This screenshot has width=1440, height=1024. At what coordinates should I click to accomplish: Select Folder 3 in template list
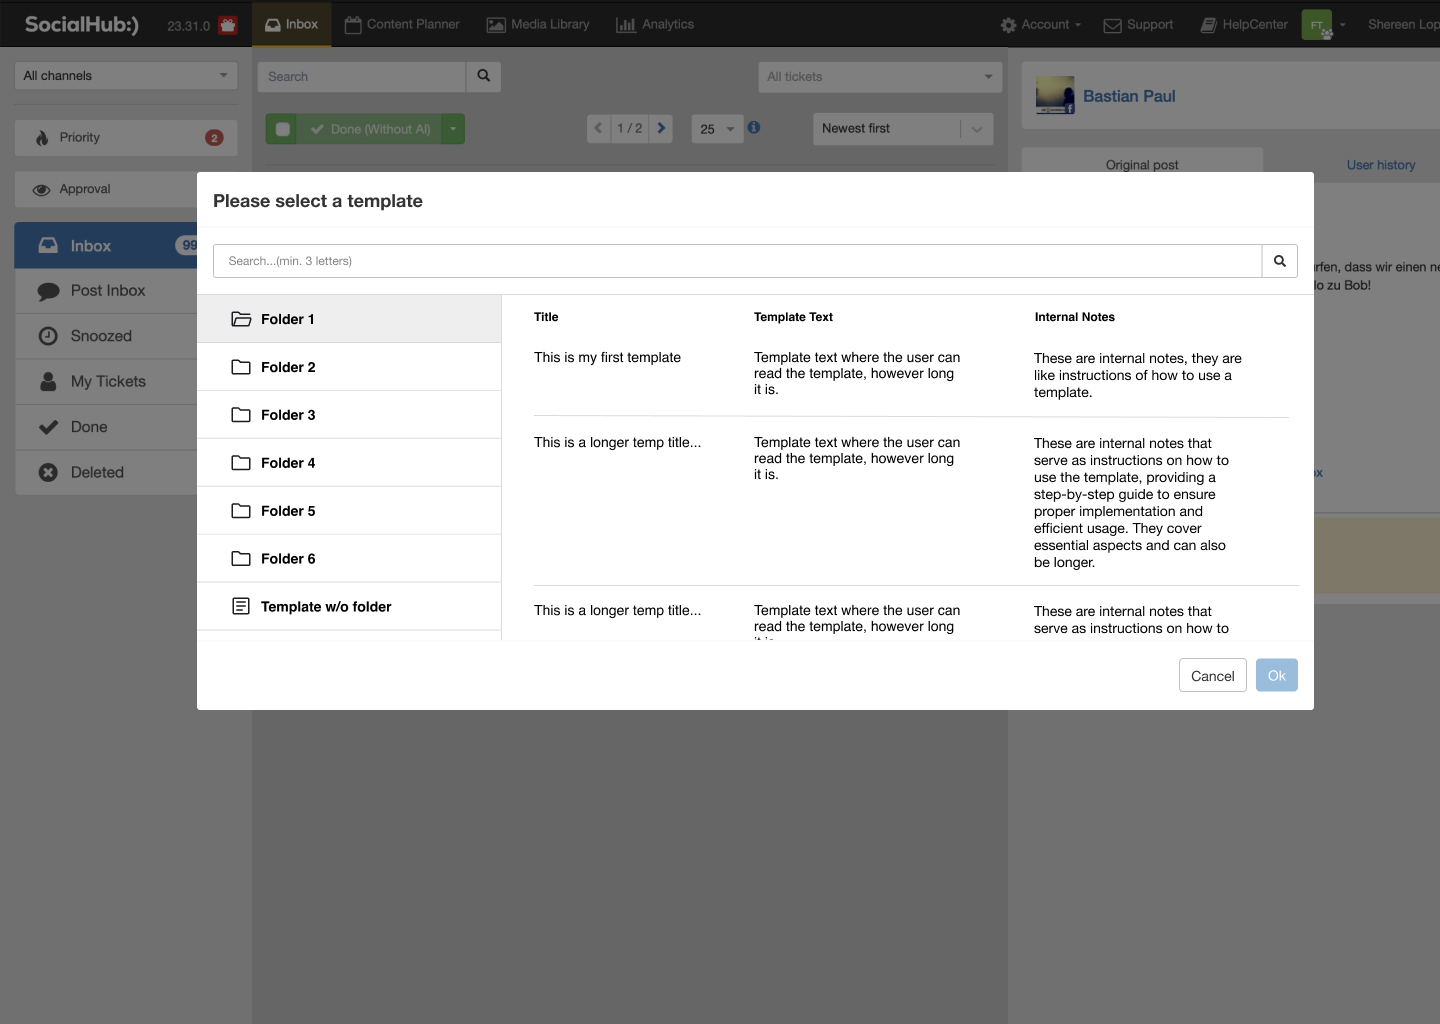(x=349, y=415)
